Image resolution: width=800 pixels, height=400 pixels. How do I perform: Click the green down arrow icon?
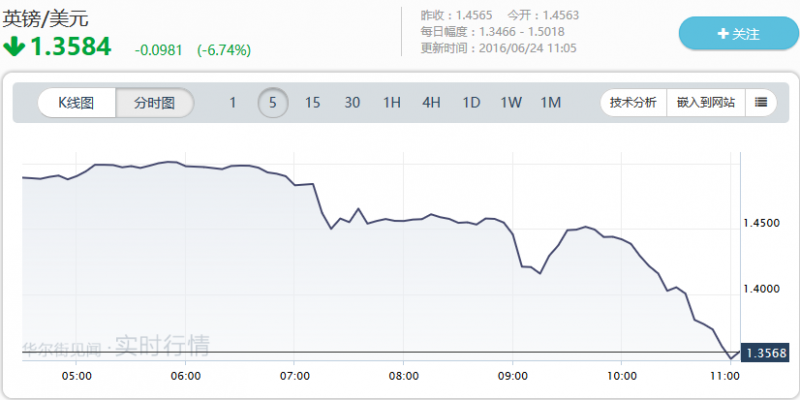[14, 46]
